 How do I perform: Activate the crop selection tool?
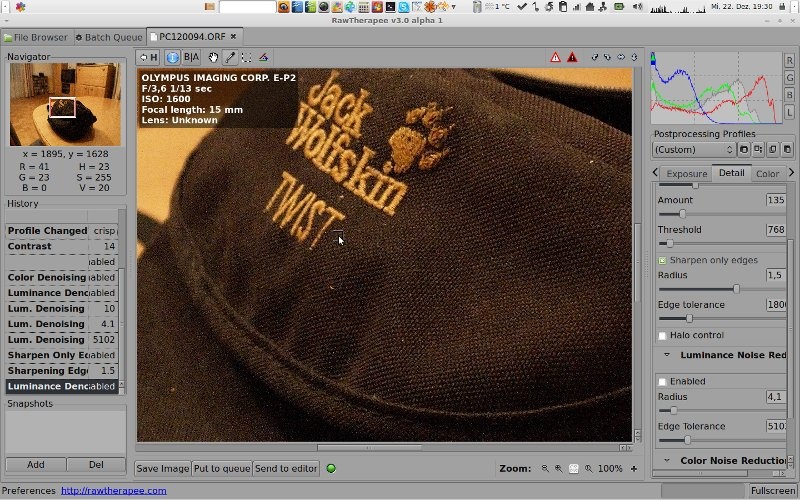(247, 58)
